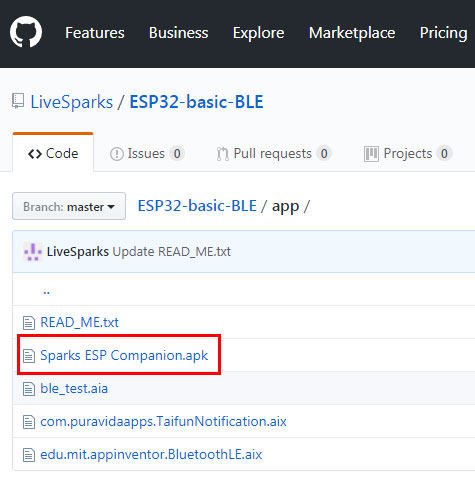
Task: Open the com.puravidaapps.TaifunNotification.aix file
Action: (163, 421)
